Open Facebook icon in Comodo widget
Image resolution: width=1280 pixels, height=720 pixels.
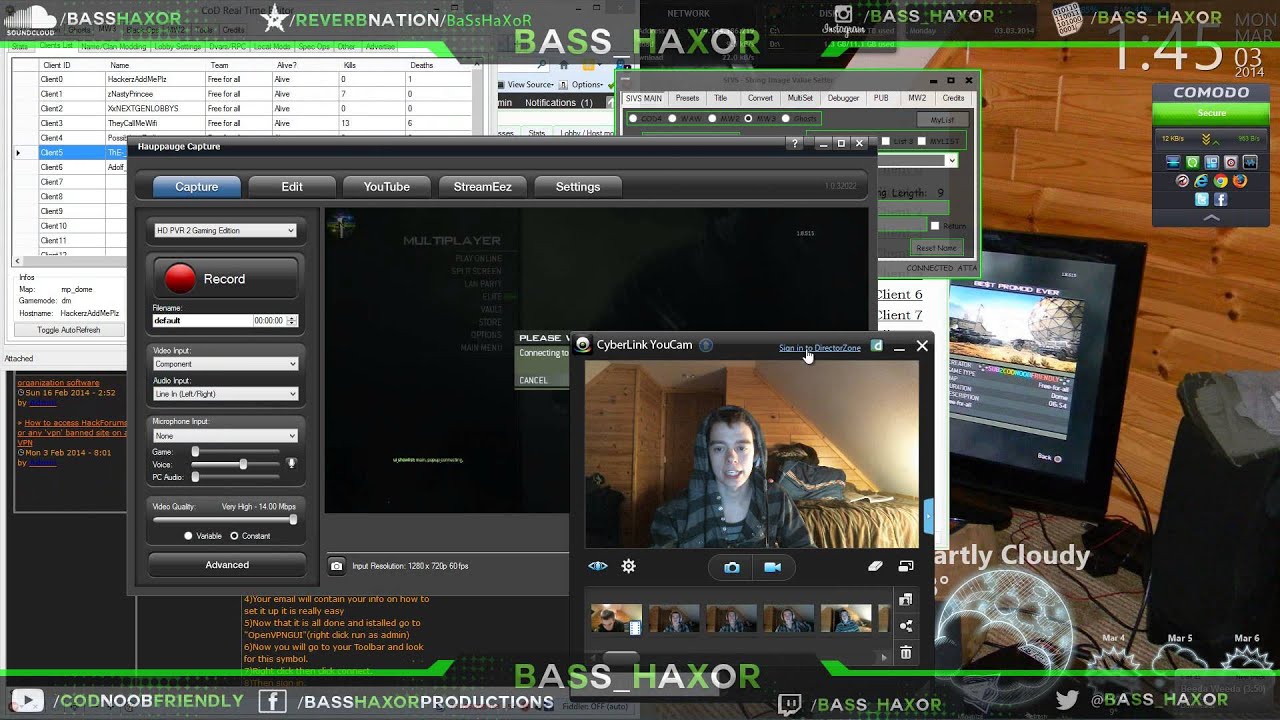(x=1221, y=200)
